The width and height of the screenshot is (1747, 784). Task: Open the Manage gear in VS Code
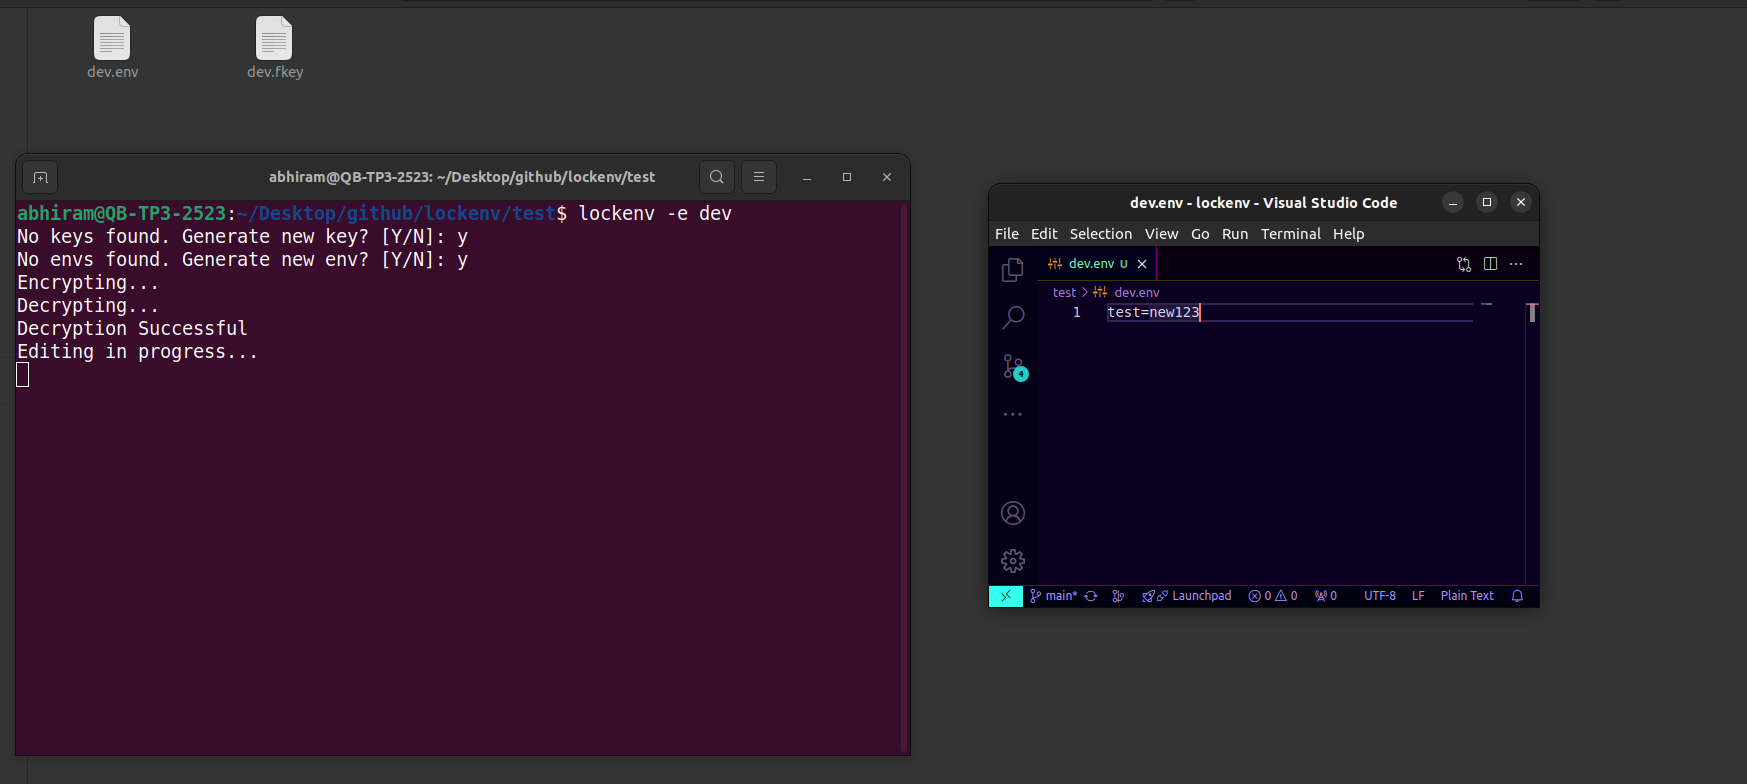1013,561
